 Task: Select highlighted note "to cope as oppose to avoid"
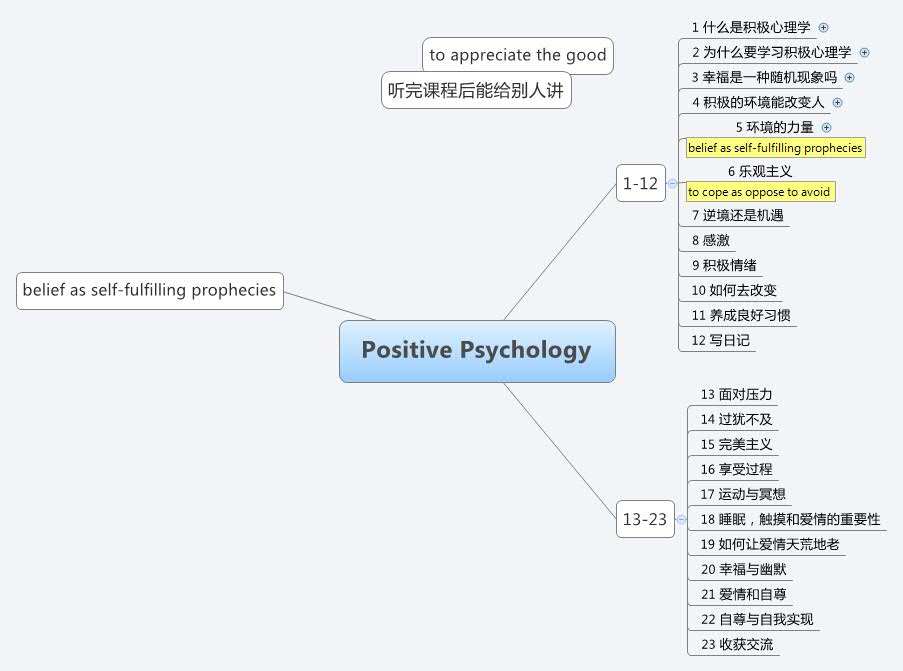[760, 191]
